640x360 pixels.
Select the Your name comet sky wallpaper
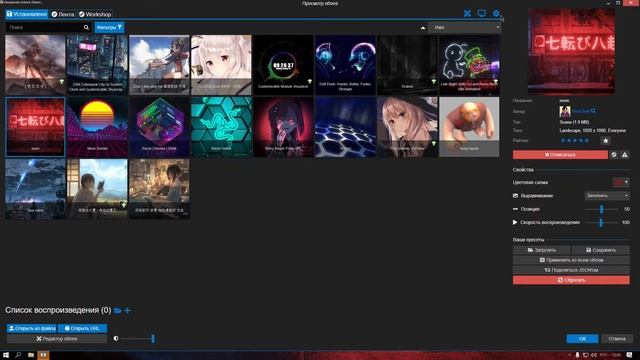pyautogui.click(x=35, y=189)
